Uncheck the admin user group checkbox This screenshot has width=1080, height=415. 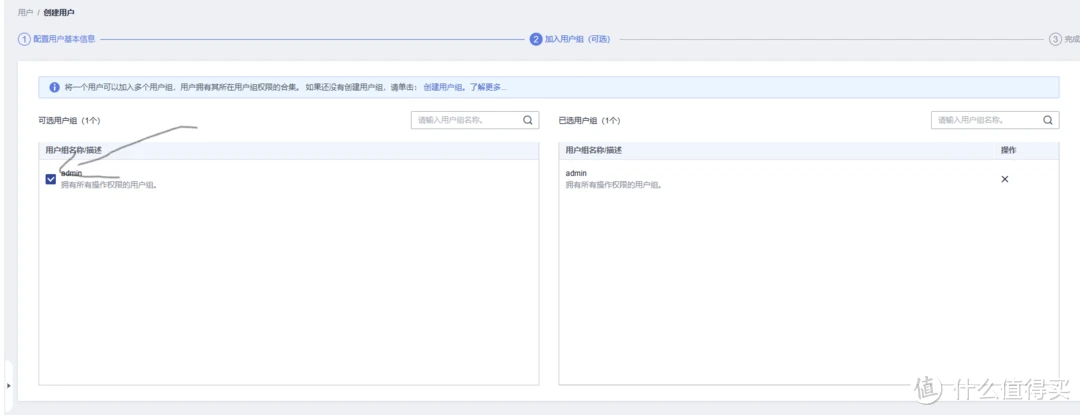(50, 179)
